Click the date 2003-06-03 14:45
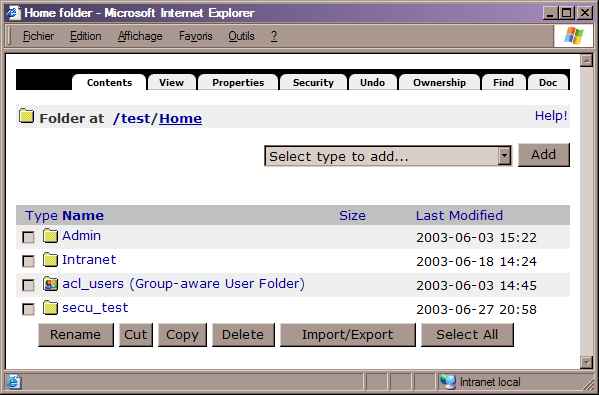 pos(476,286)
